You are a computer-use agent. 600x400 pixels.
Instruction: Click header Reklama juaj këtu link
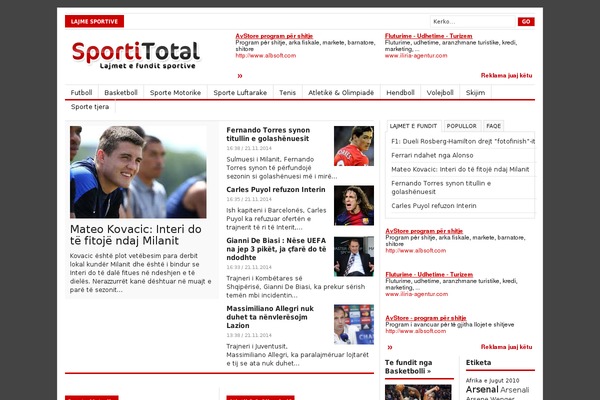pyautogui.click(x=506, y=75)
